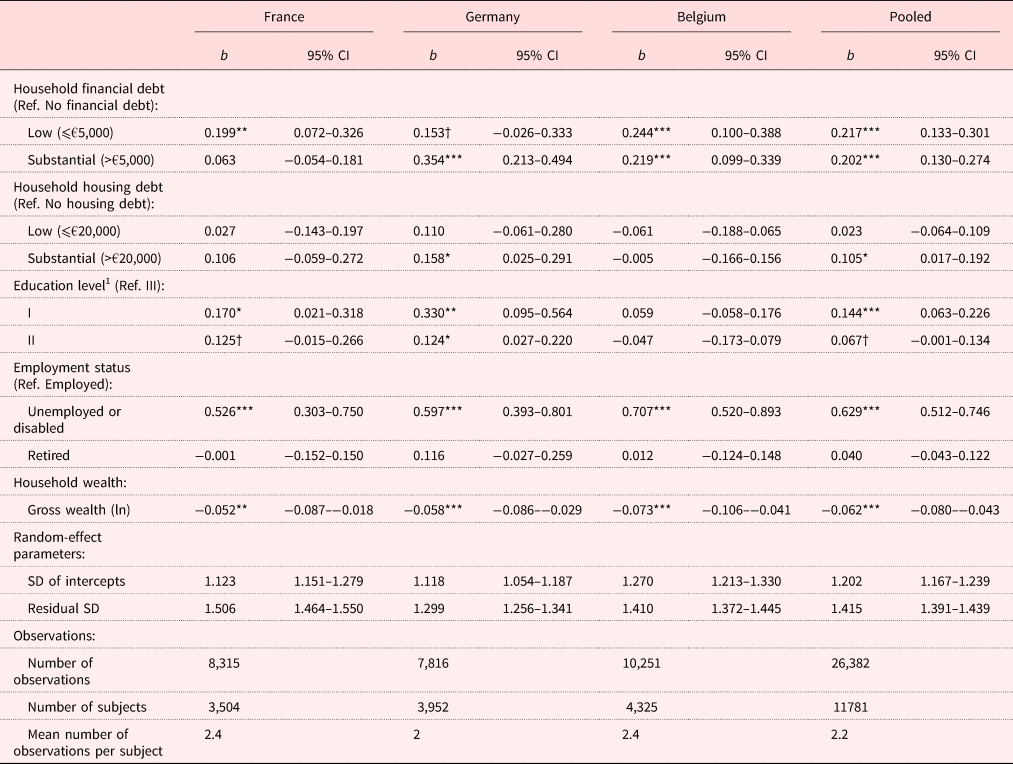Select the SD of intercepts label

[76, 580]
